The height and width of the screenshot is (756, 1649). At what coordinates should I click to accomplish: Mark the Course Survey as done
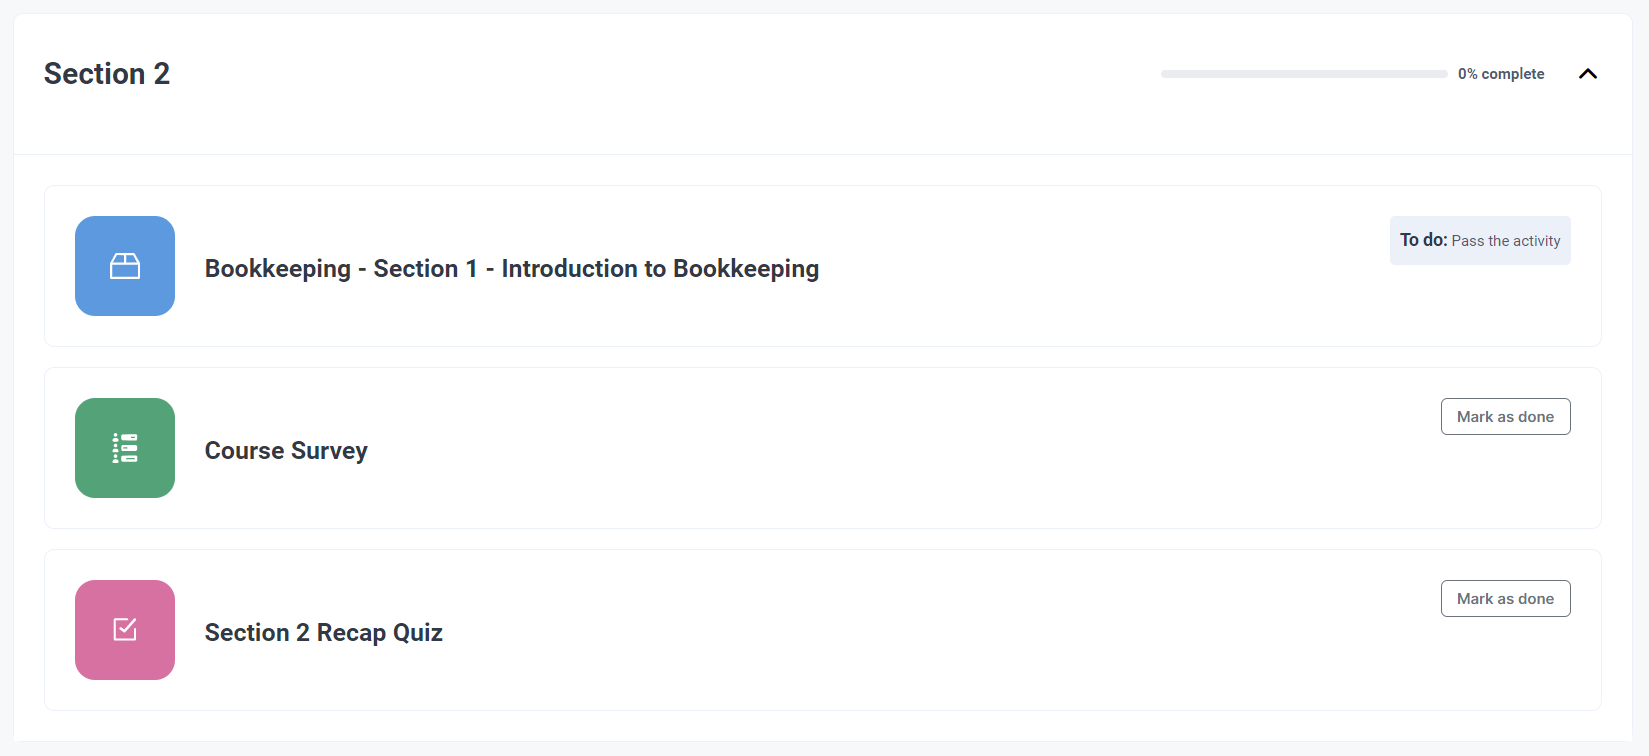click(1505, 416)
